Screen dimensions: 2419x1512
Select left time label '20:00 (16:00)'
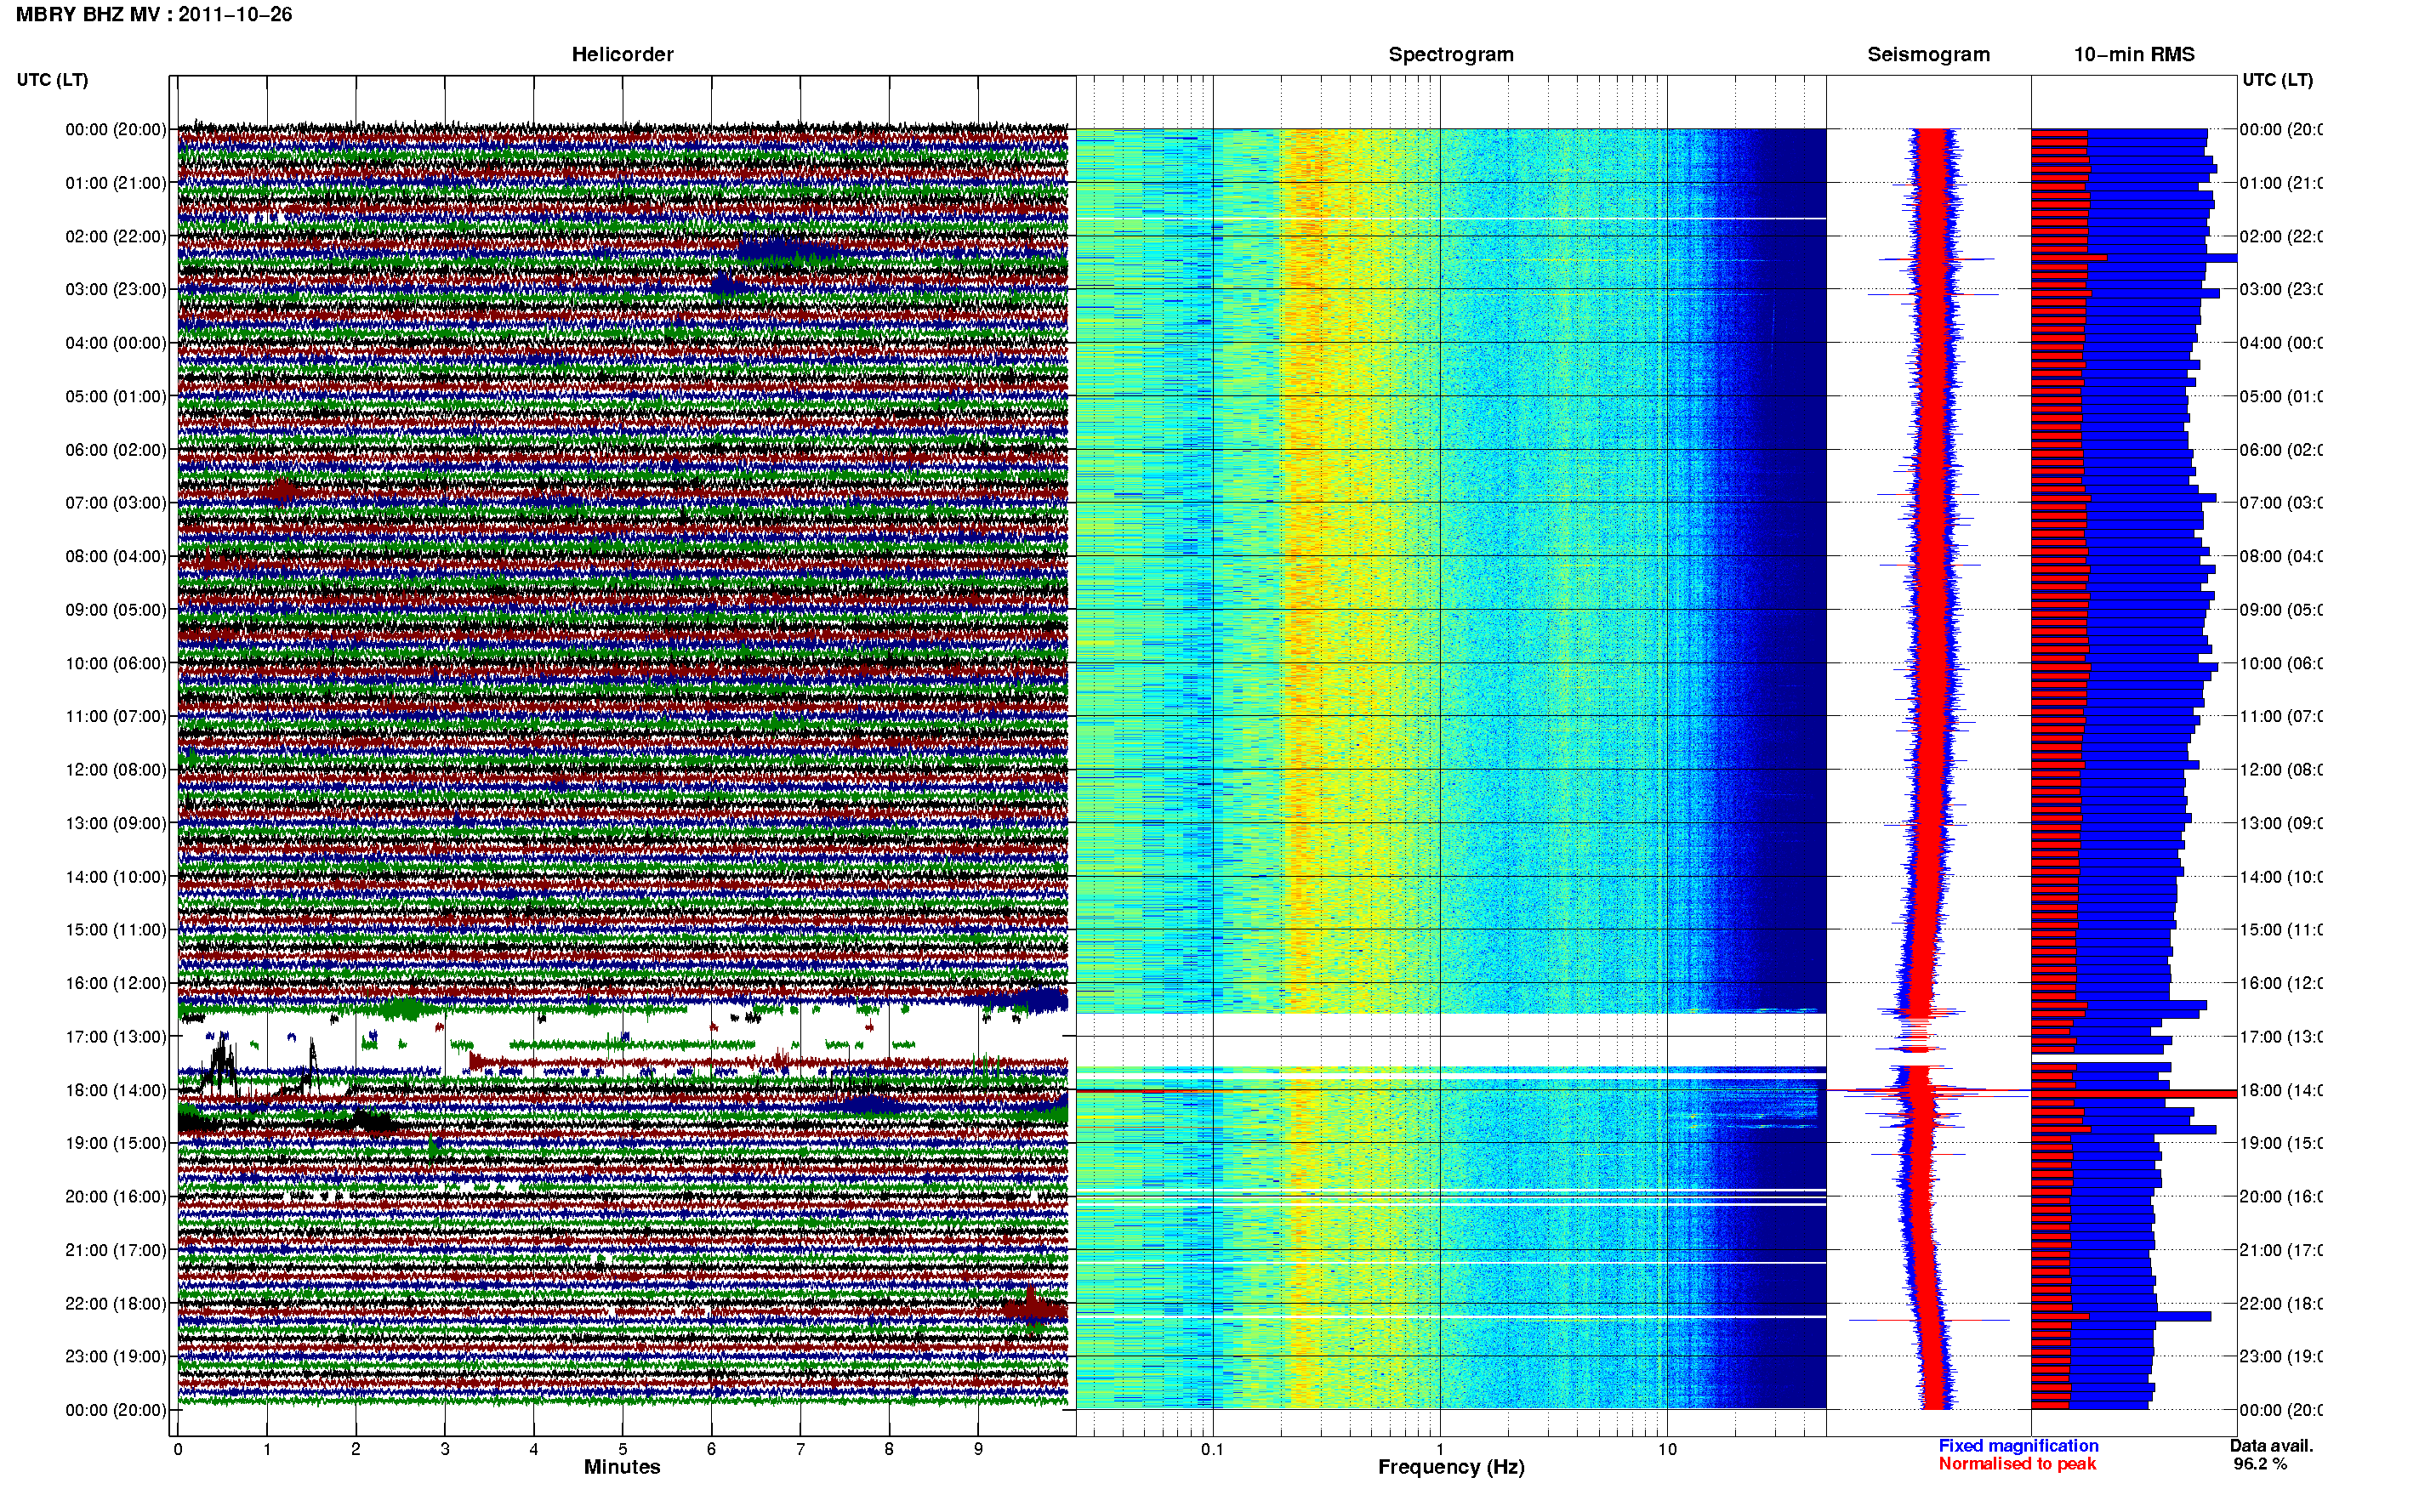click(x=116, y=1196)
